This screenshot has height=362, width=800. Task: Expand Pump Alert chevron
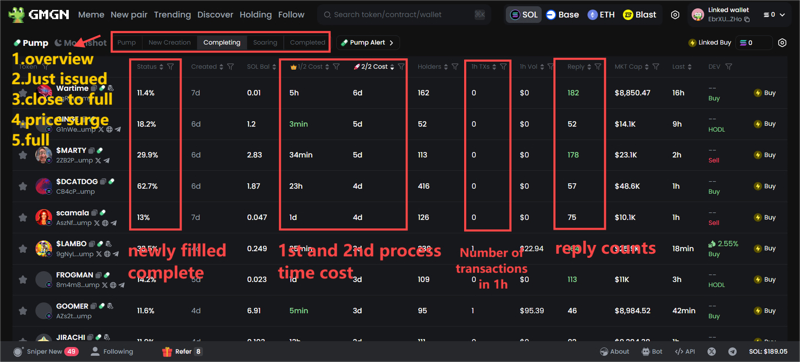coord(391,43)
